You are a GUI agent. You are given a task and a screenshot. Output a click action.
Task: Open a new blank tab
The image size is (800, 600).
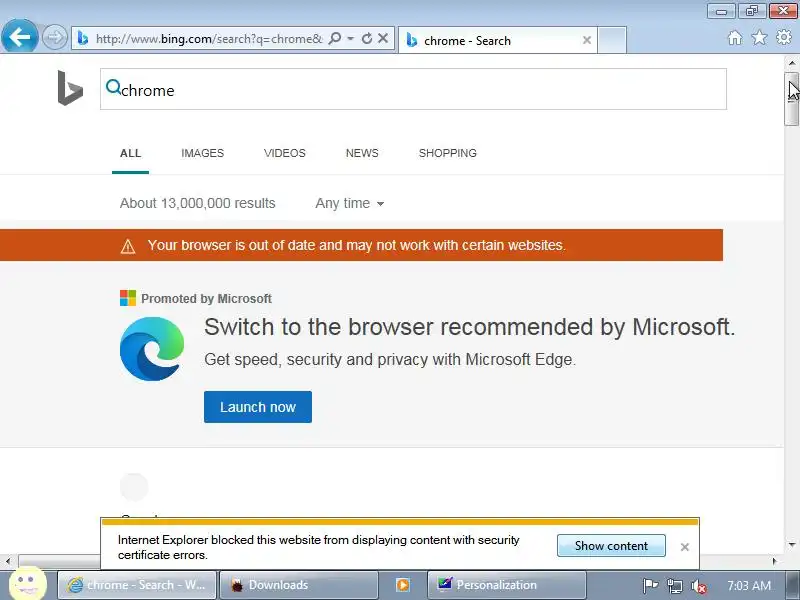612,40
